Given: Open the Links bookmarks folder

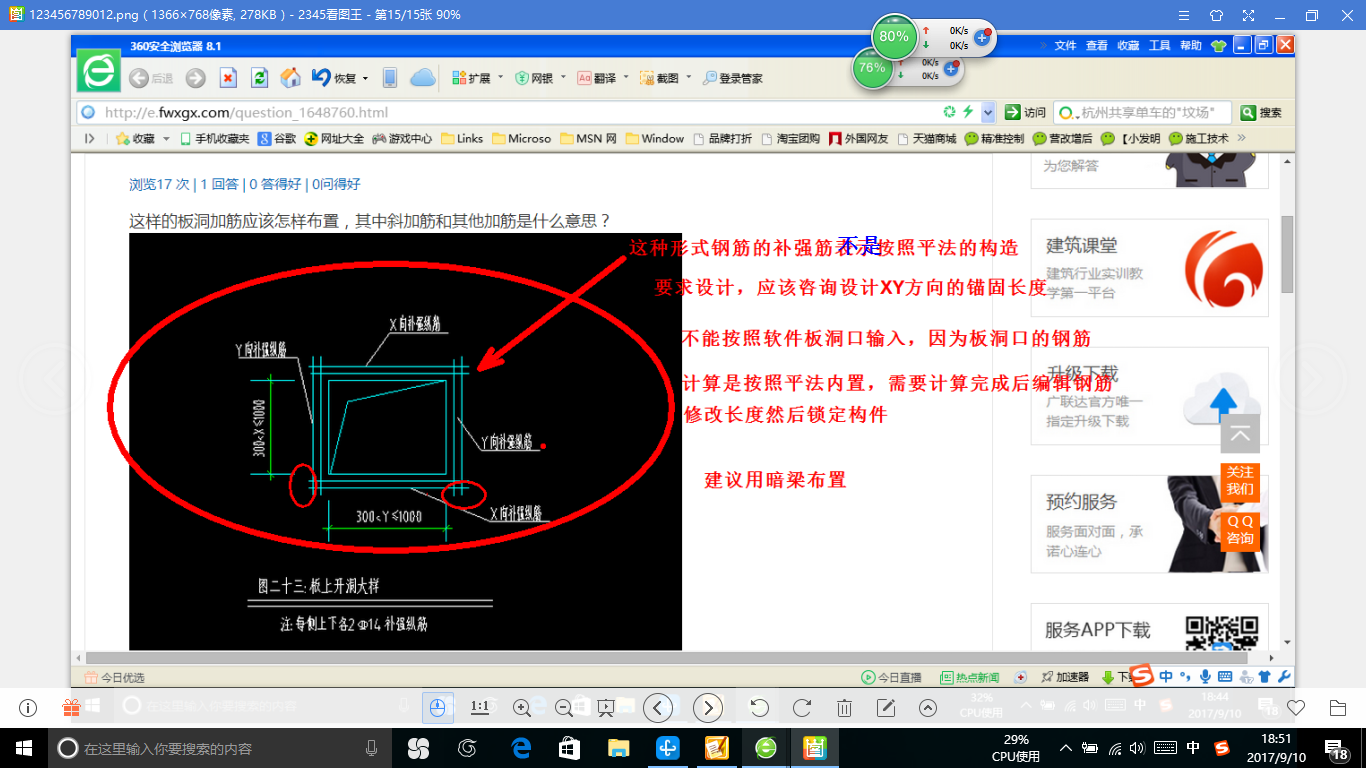Looking at the screenshot, I should point(462,139).
